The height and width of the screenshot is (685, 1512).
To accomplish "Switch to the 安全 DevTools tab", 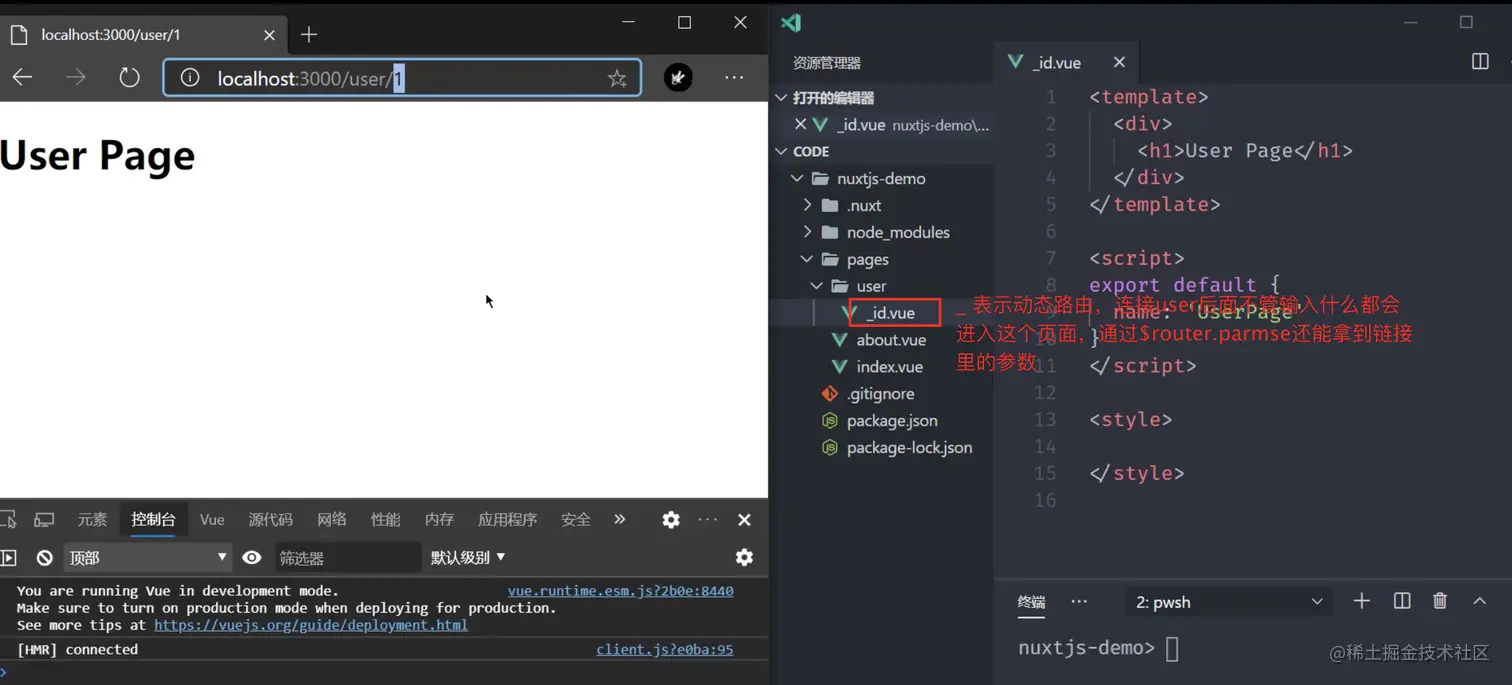I will pos(575,519).
